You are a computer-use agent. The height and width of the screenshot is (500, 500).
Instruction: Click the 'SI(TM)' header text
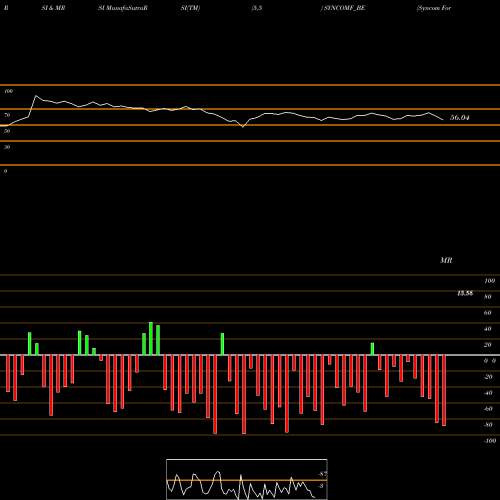pos(190,8)
